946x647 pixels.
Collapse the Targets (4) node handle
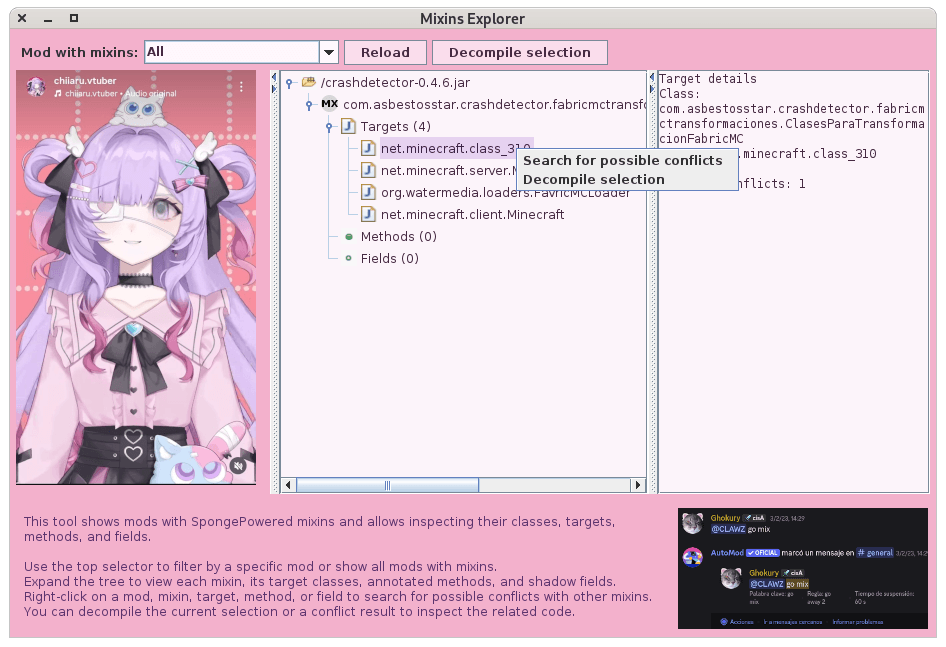tap(329, 127)
